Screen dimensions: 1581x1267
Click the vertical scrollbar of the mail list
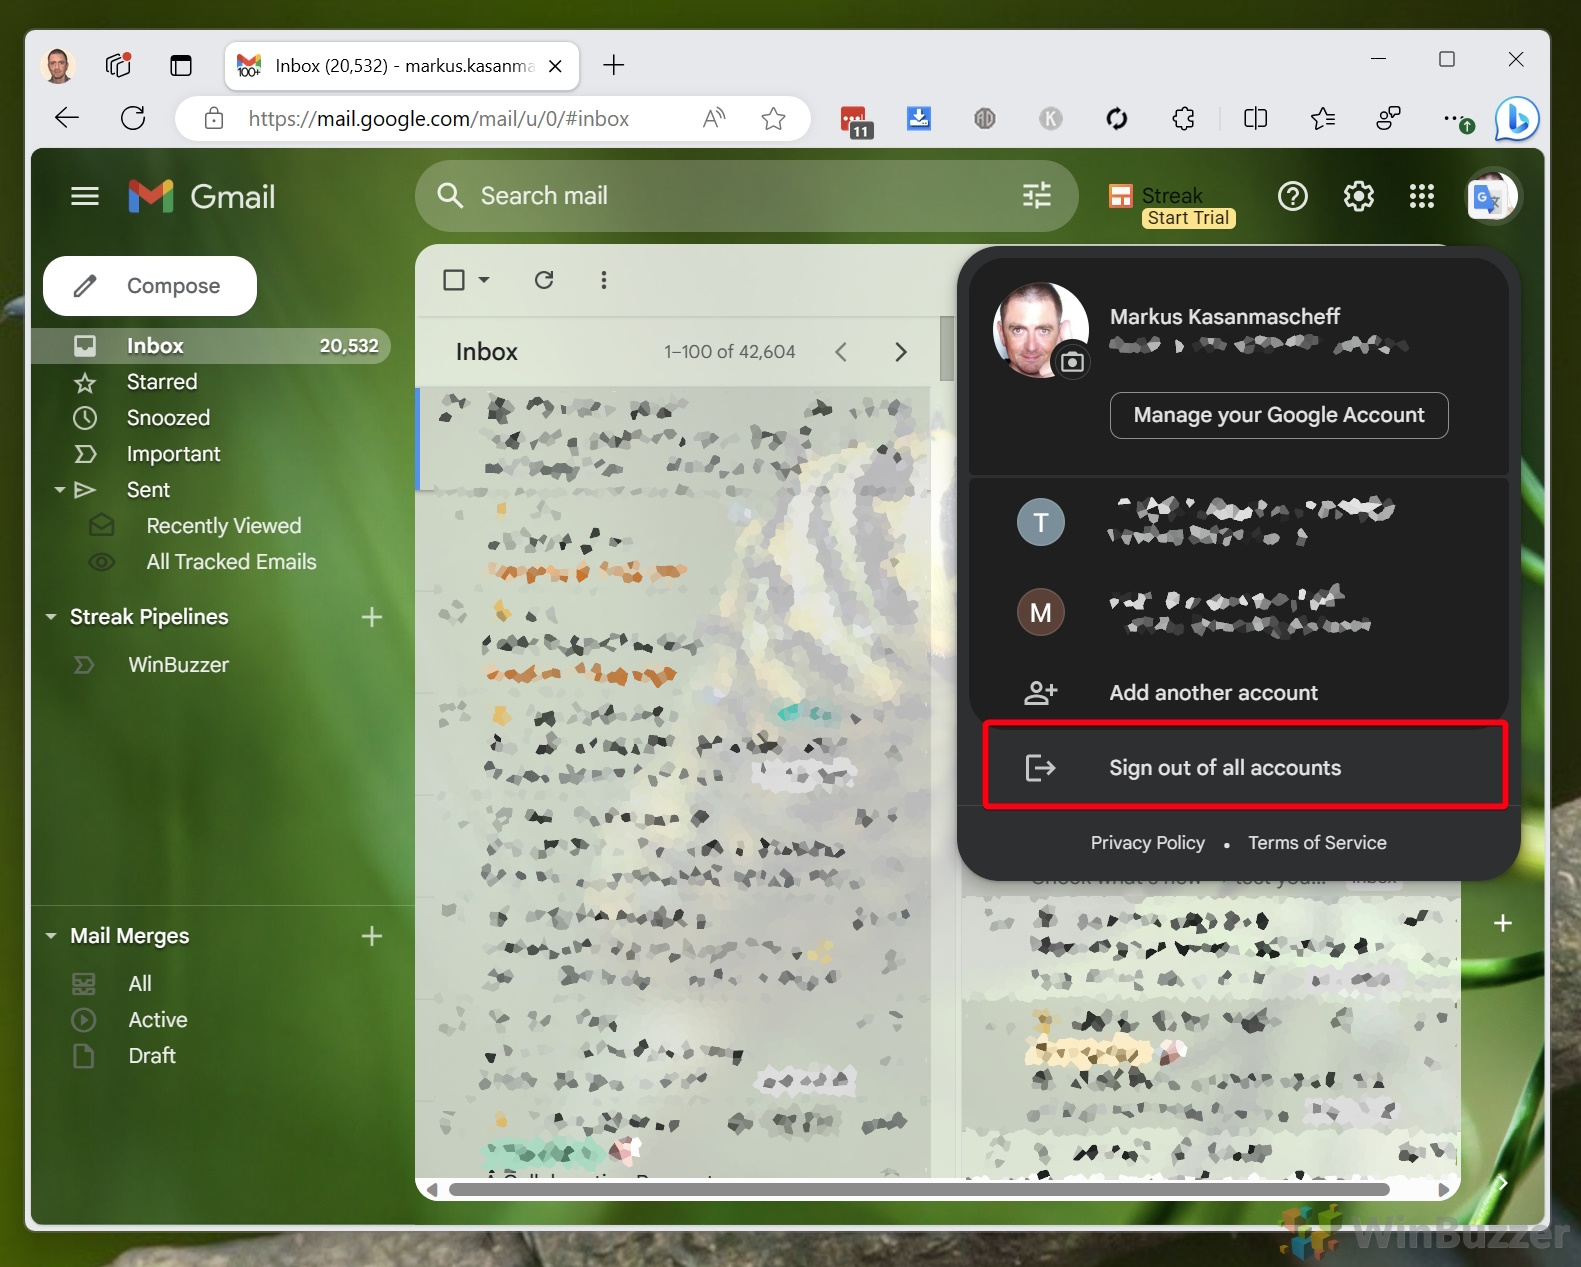[x=946, y=348]
